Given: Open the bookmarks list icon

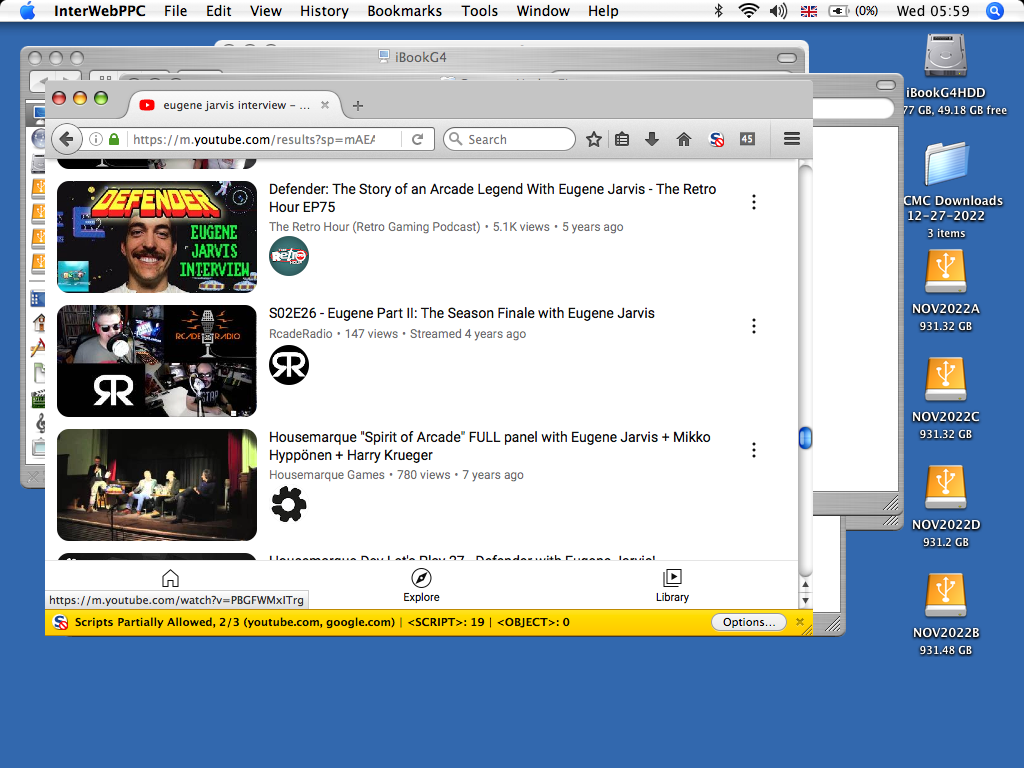Looking at the screenshot, I should pos(622,139).
